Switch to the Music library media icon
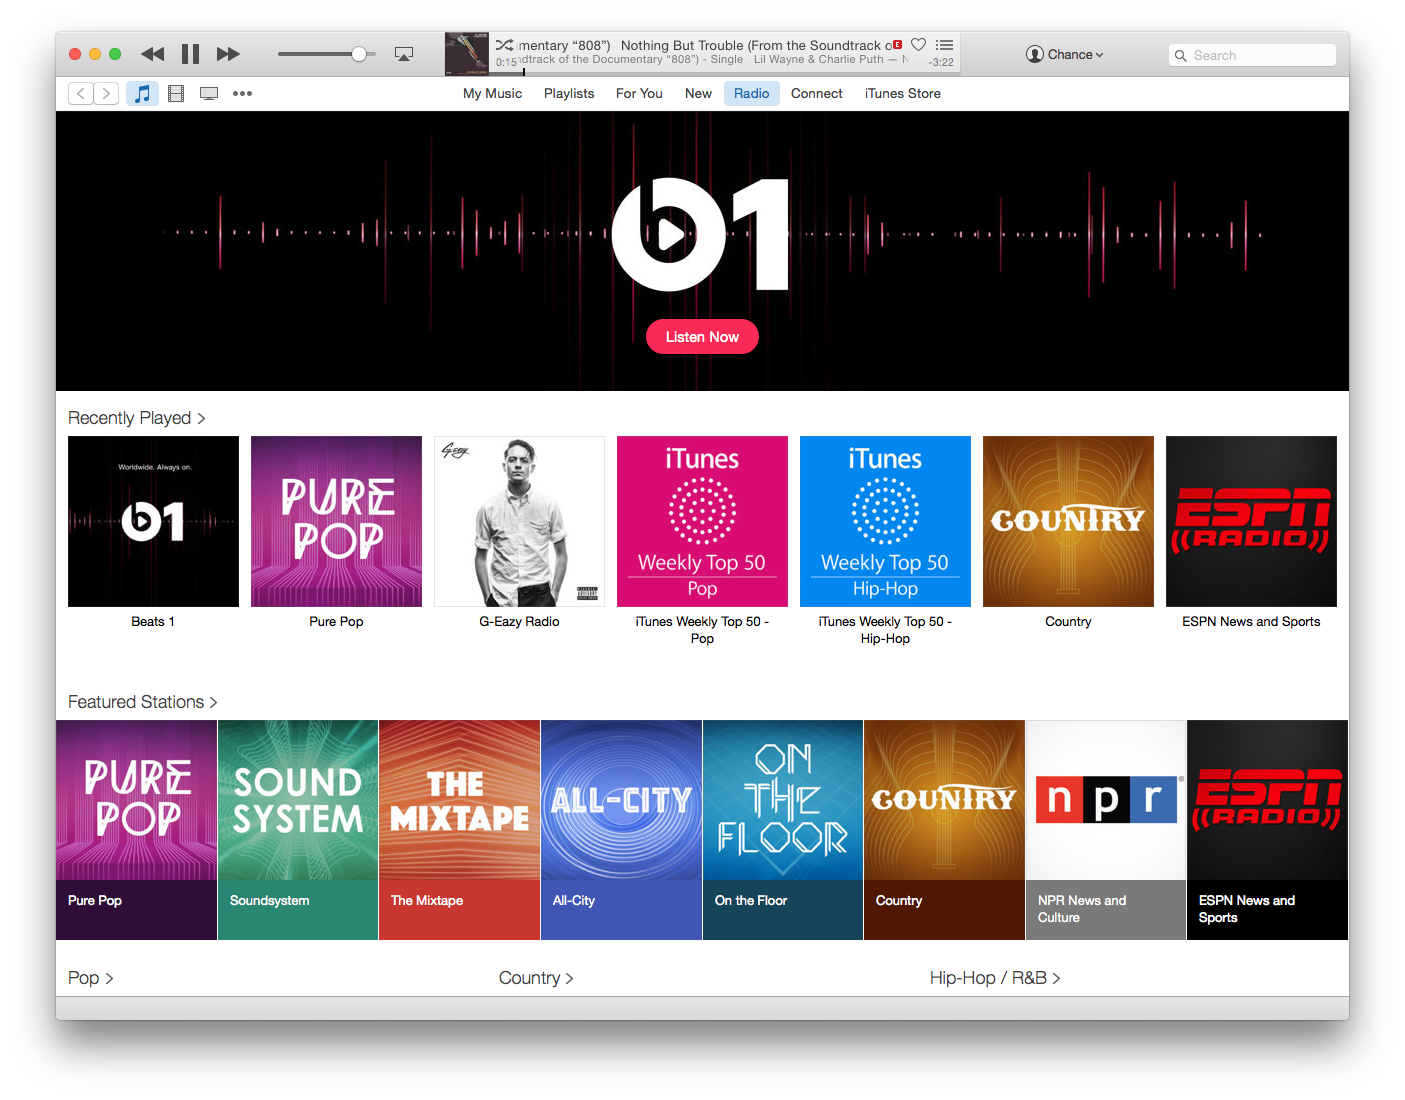The height and width of the screenshot is (1100, 1405). pyautogui.click(x=142, y=93)
